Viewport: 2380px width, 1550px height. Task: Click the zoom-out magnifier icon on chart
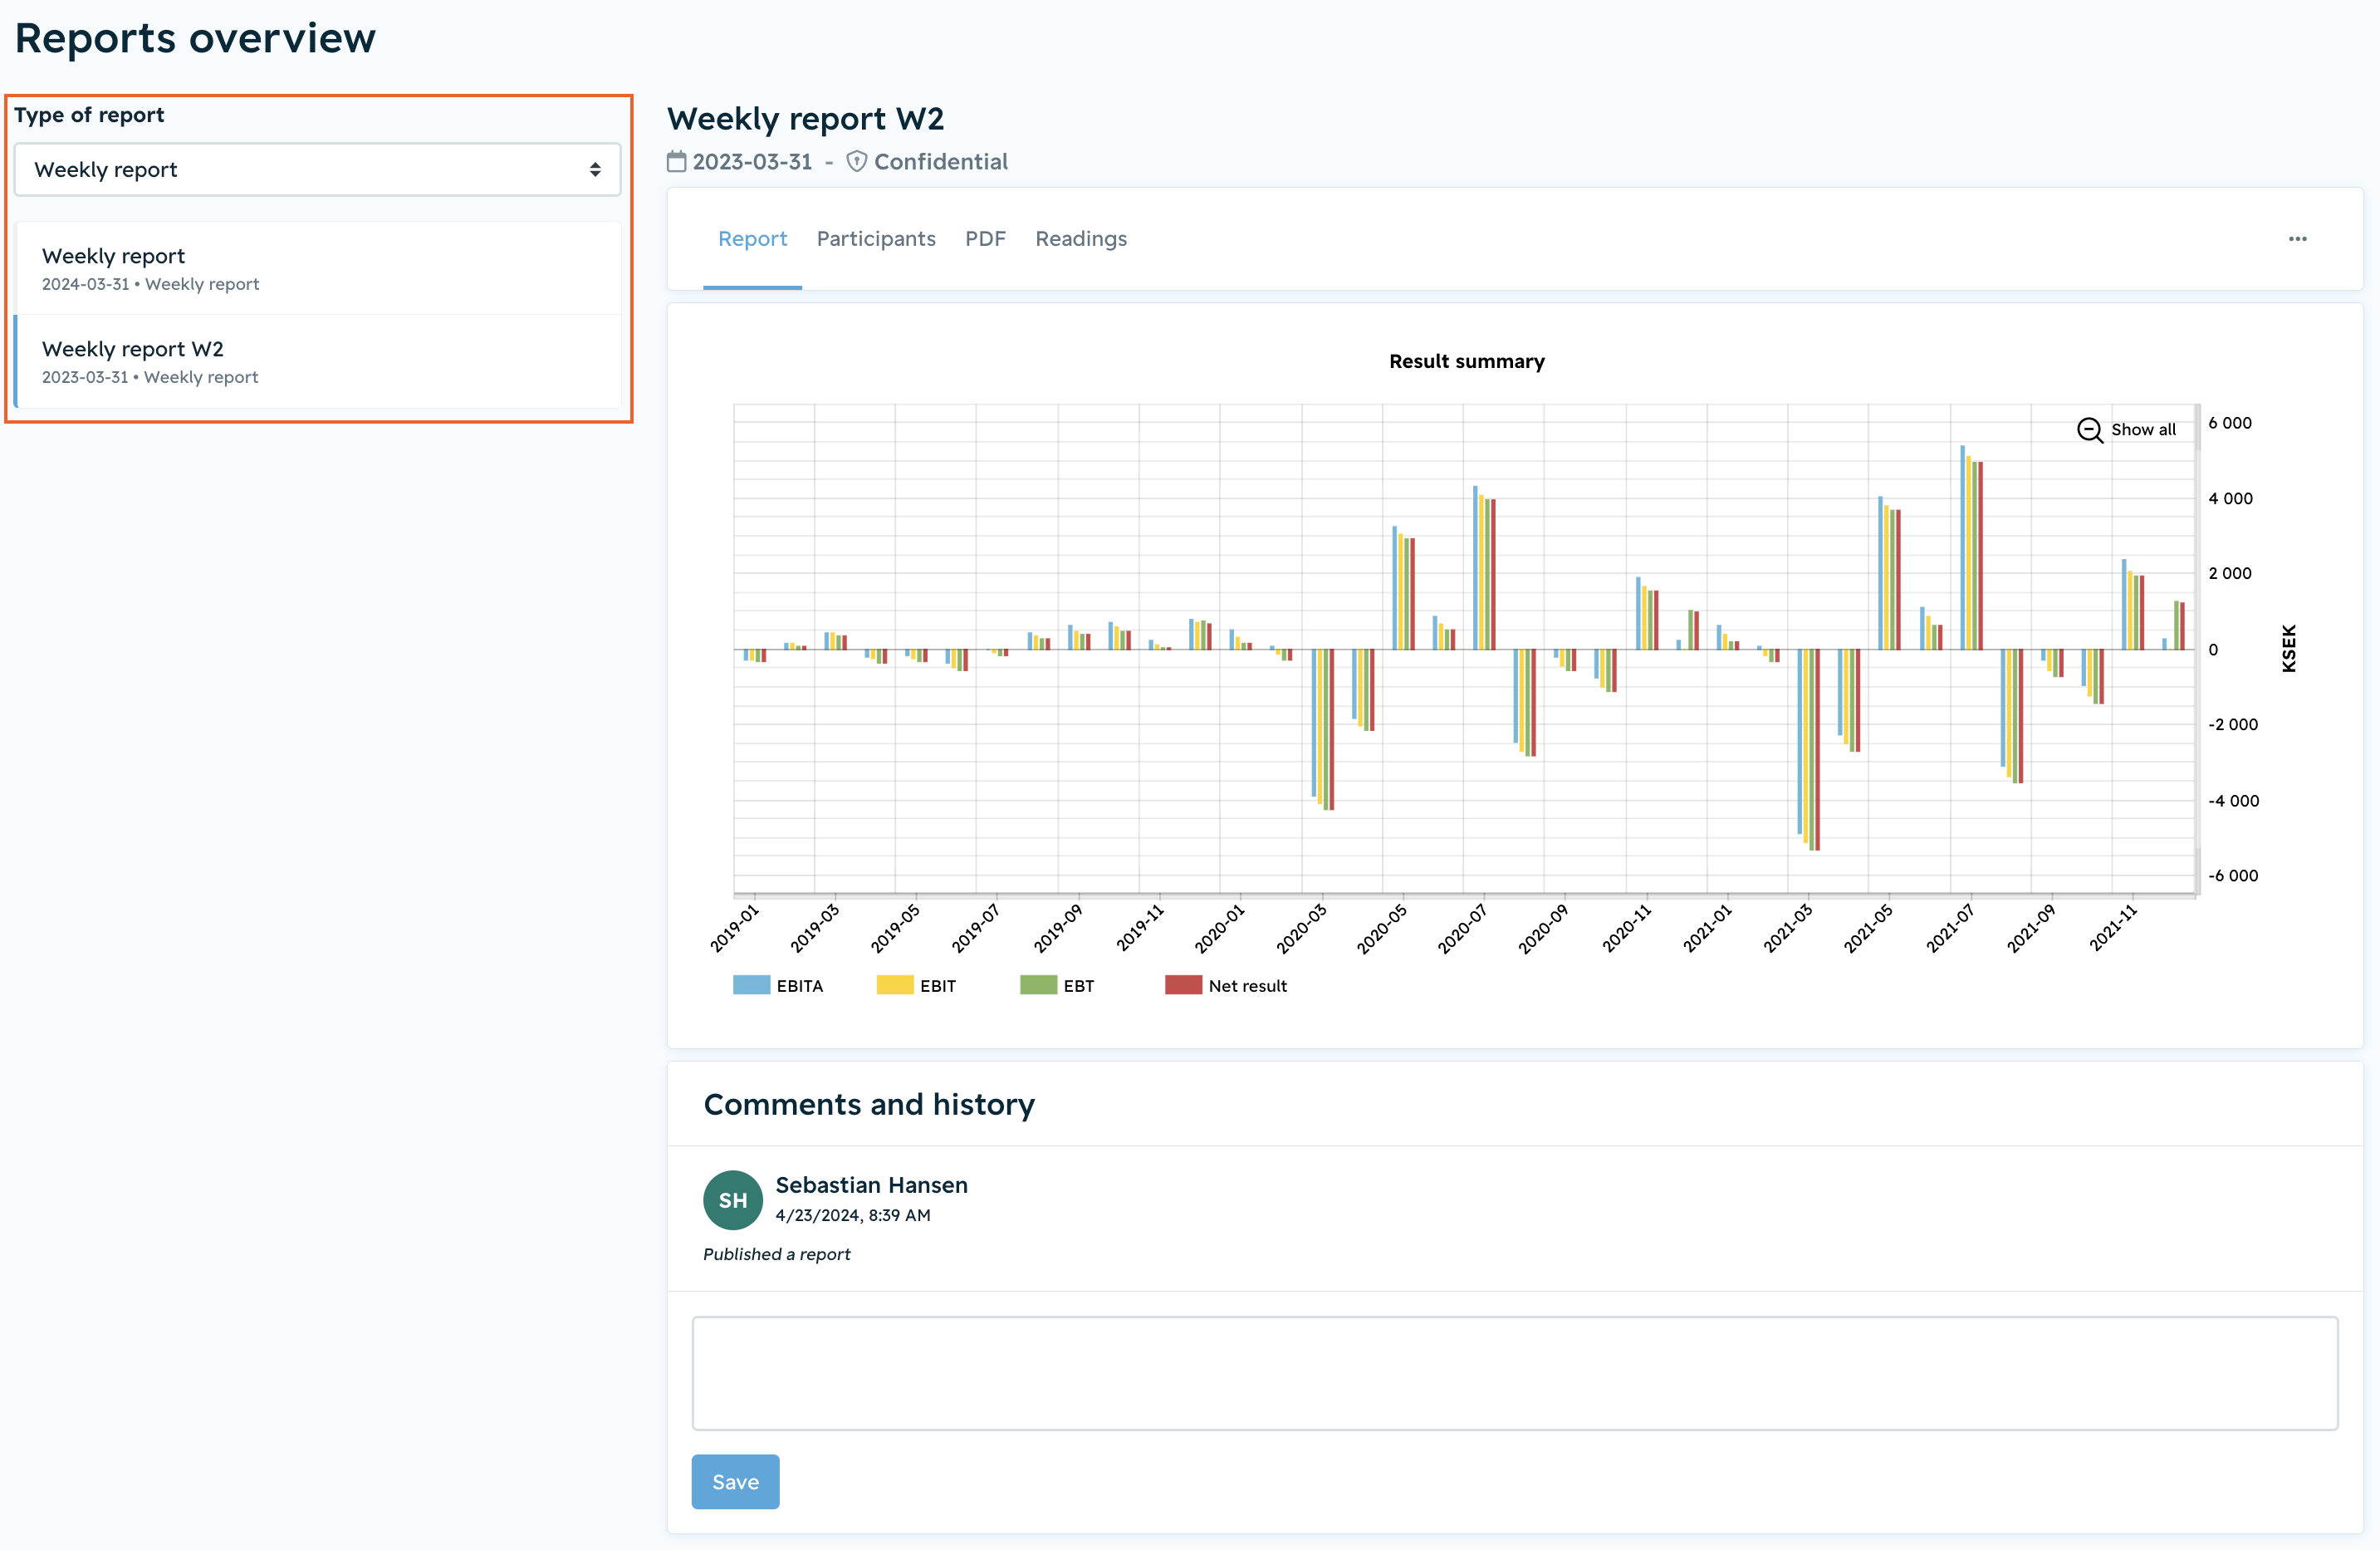click(x=2089, y=430)
